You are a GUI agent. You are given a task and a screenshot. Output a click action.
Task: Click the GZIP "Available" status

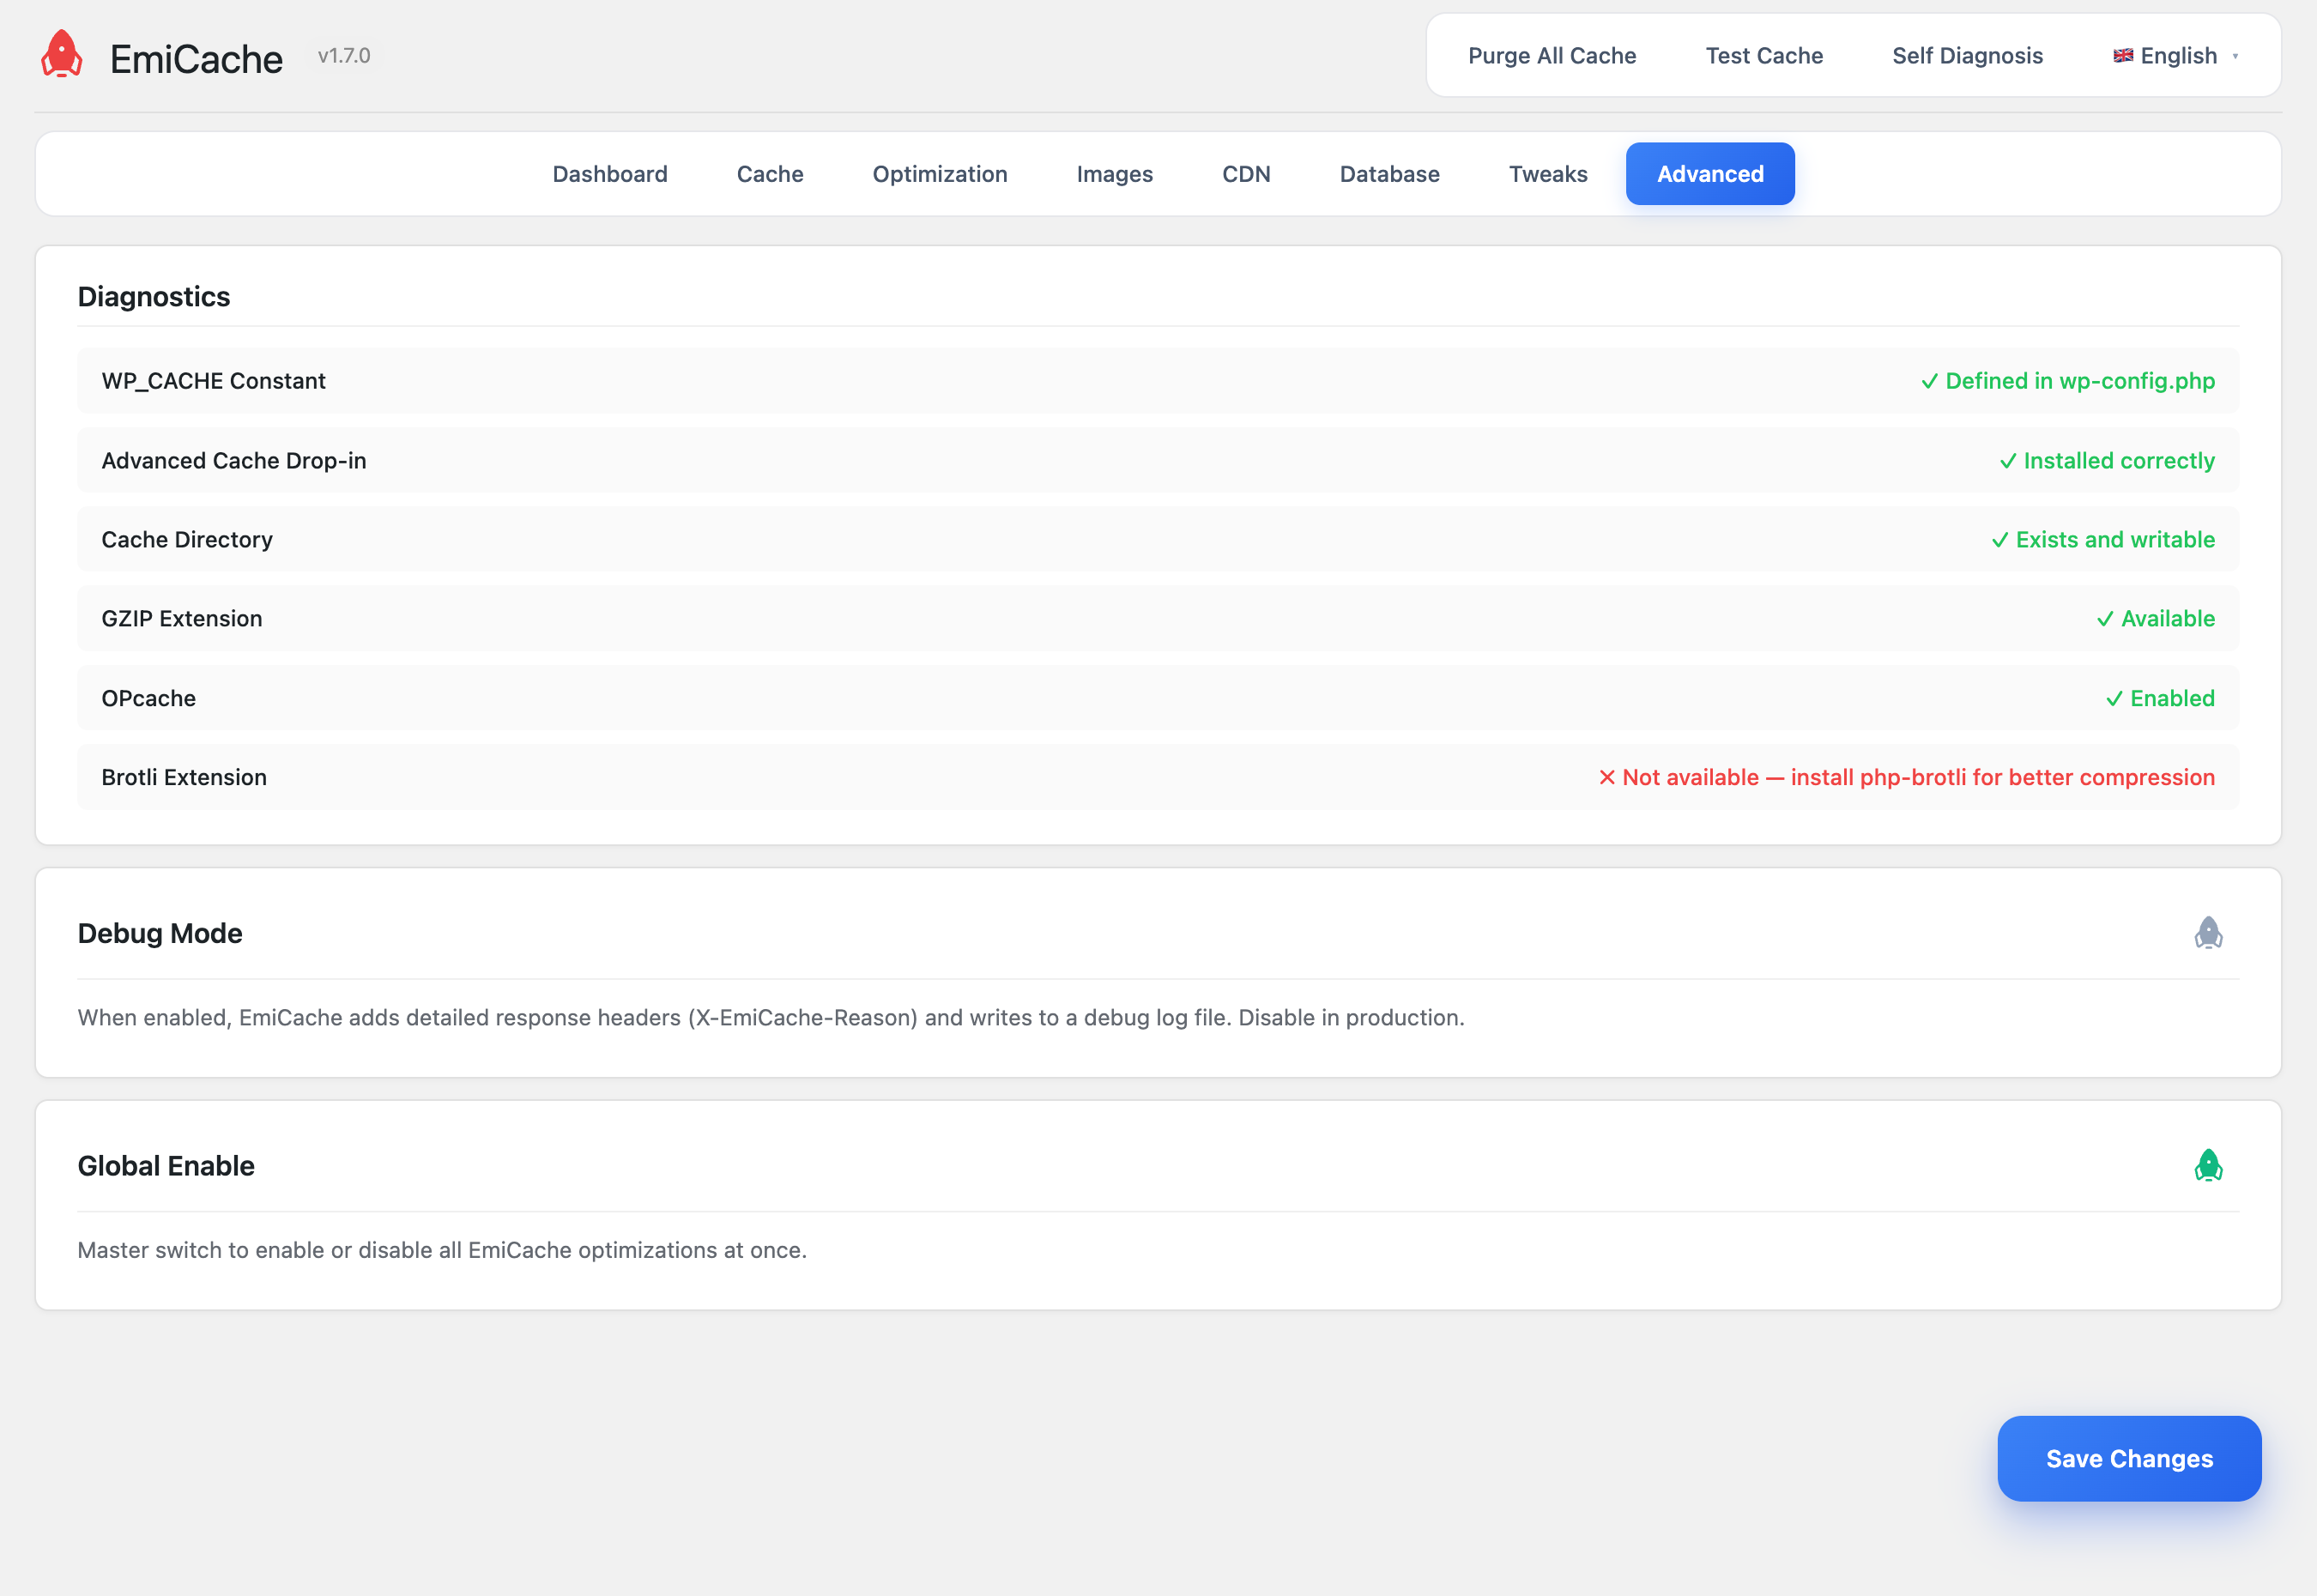2155,618
